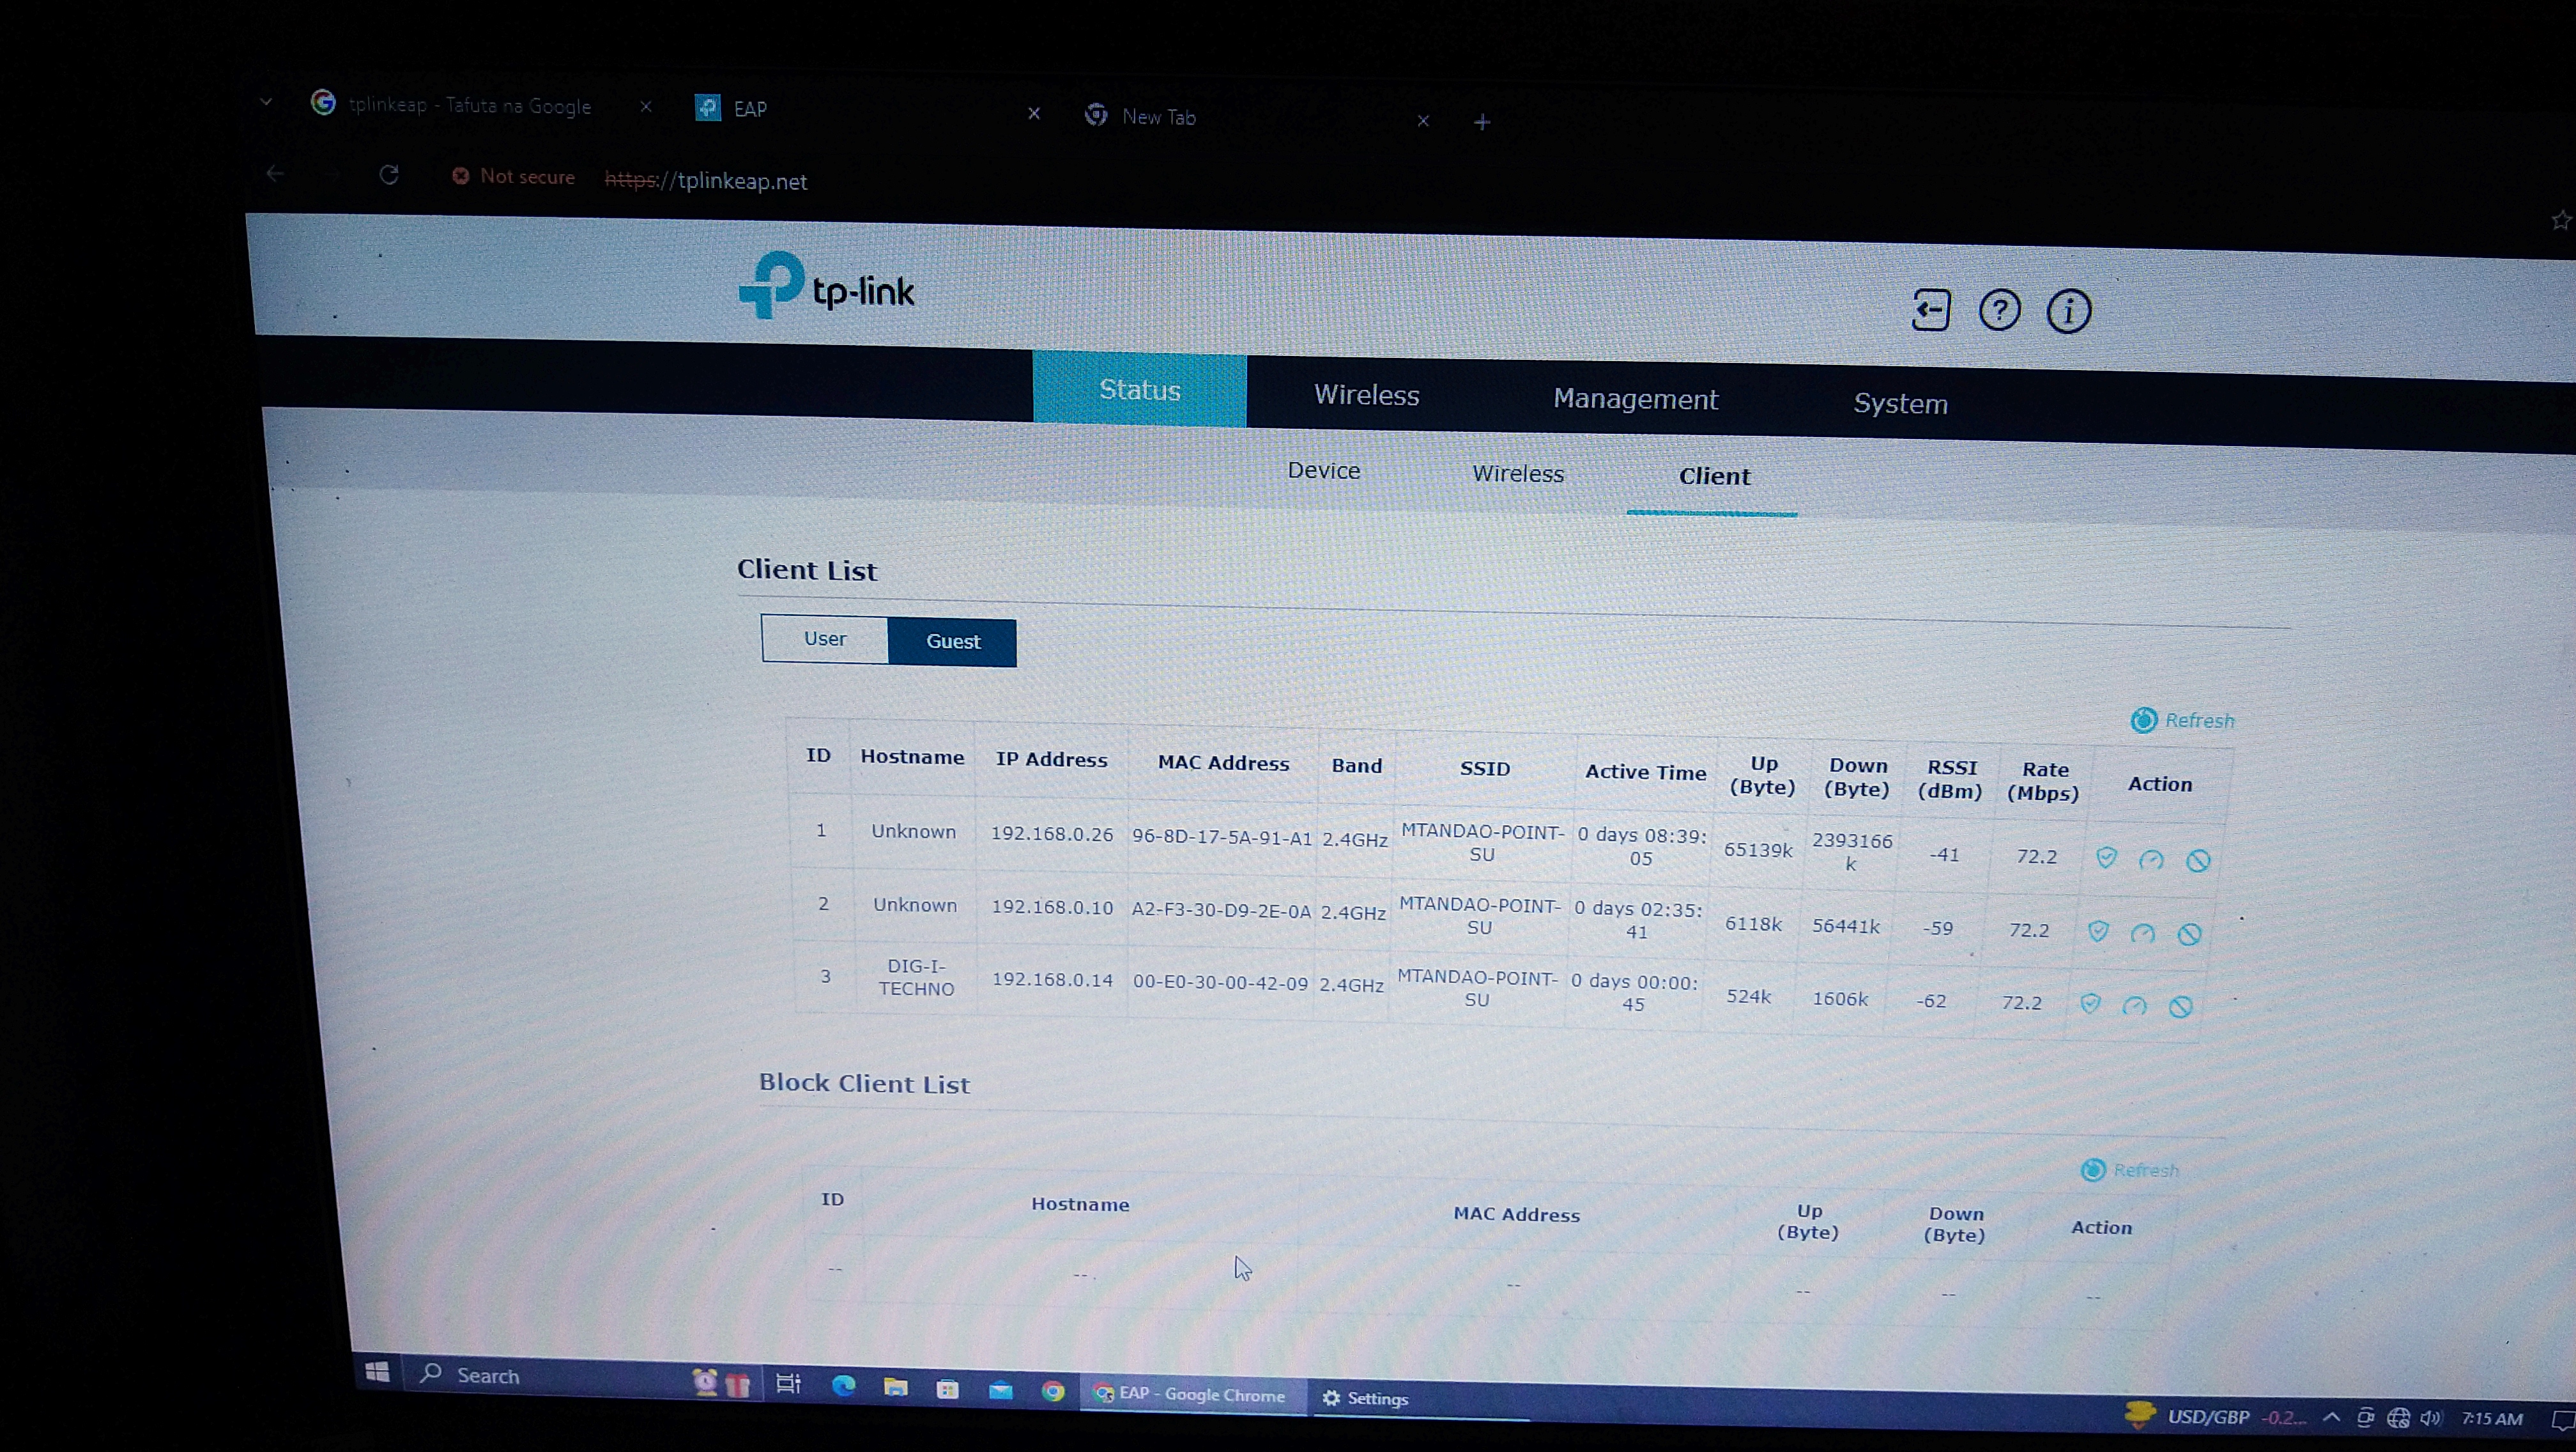The image size is (2576, 1452).
Task: Expand hidden system tray icons chevron
Action: (2331, 1417)
